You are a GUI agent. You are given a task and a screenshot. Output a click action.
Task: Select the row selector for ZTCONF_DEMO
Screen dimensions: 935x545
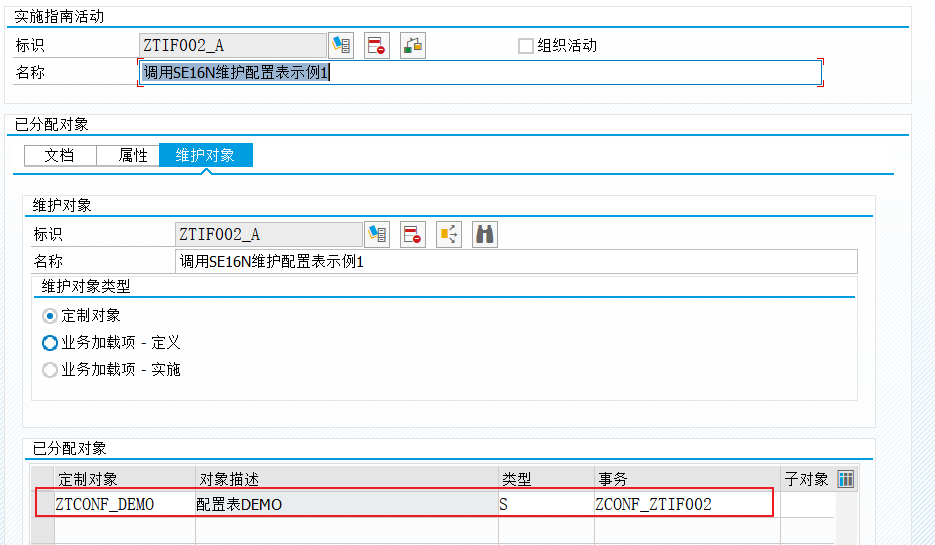42,504
